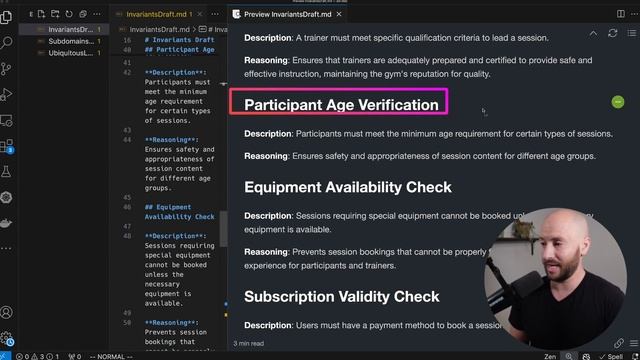This screenshot has height=360, width=640.
Task: Open the Source Control view
Action: pos(7,69)
